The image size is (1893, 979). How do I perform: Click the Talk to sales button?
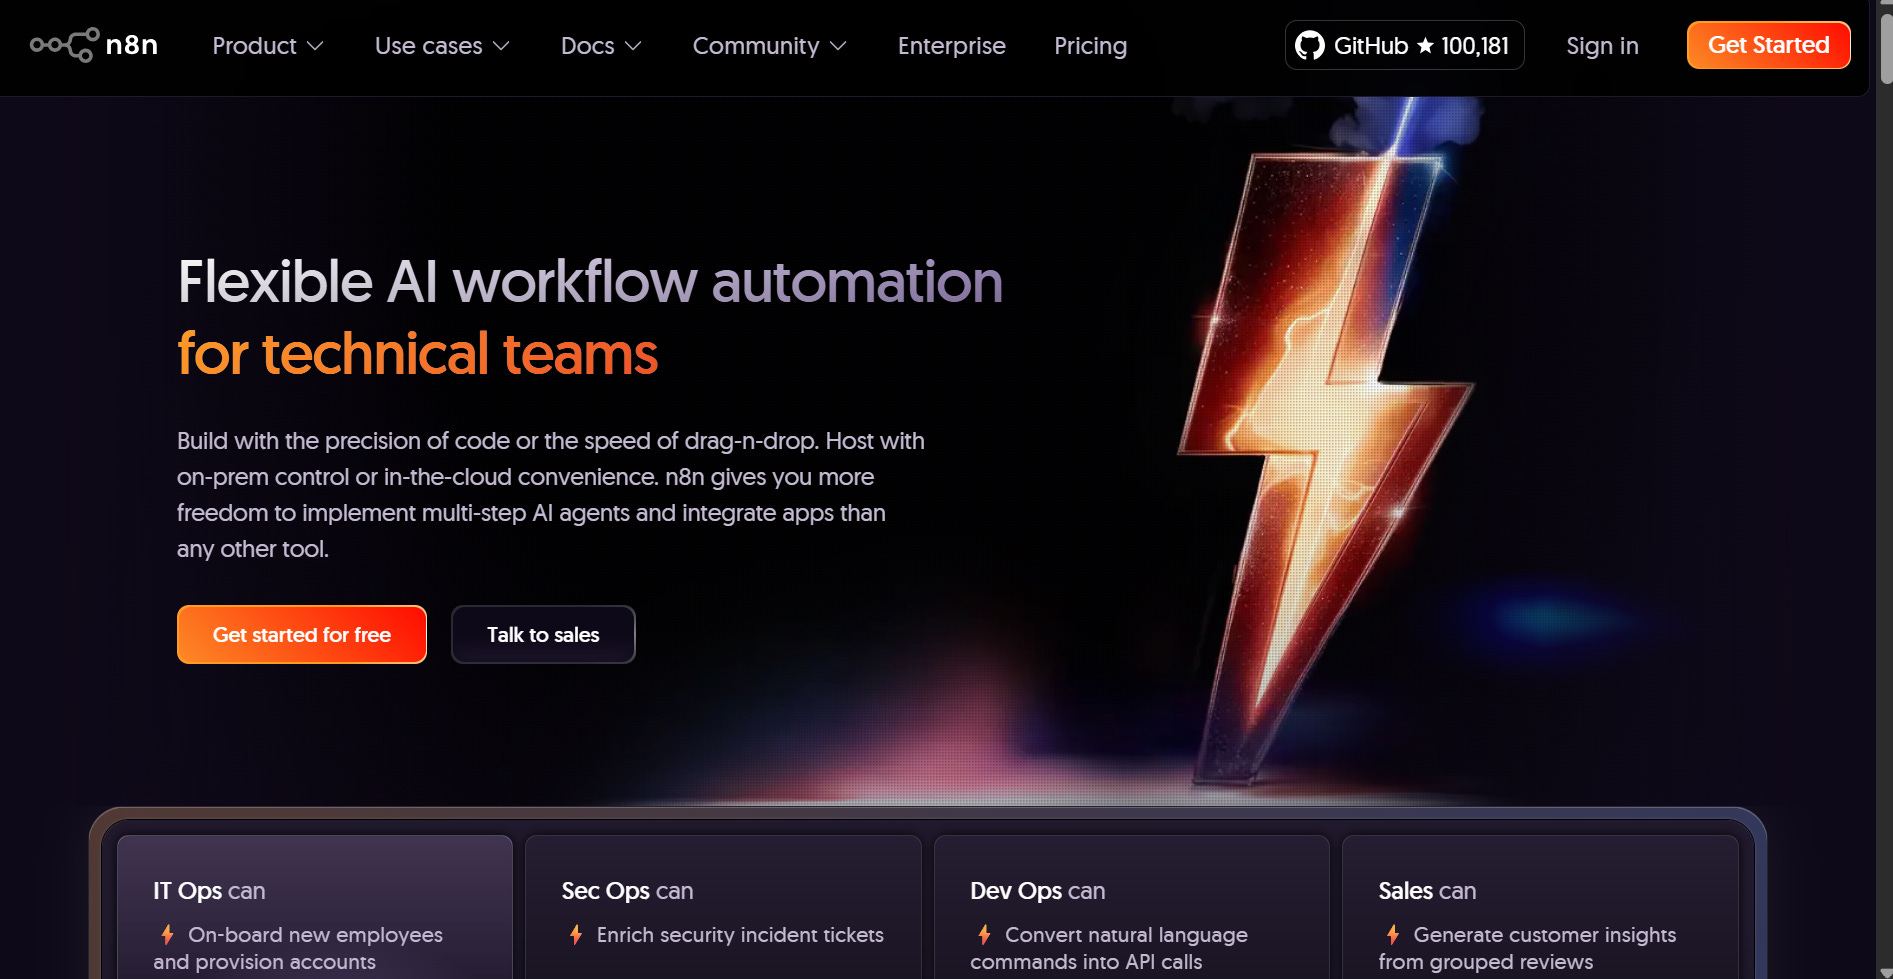pos(543,634)
